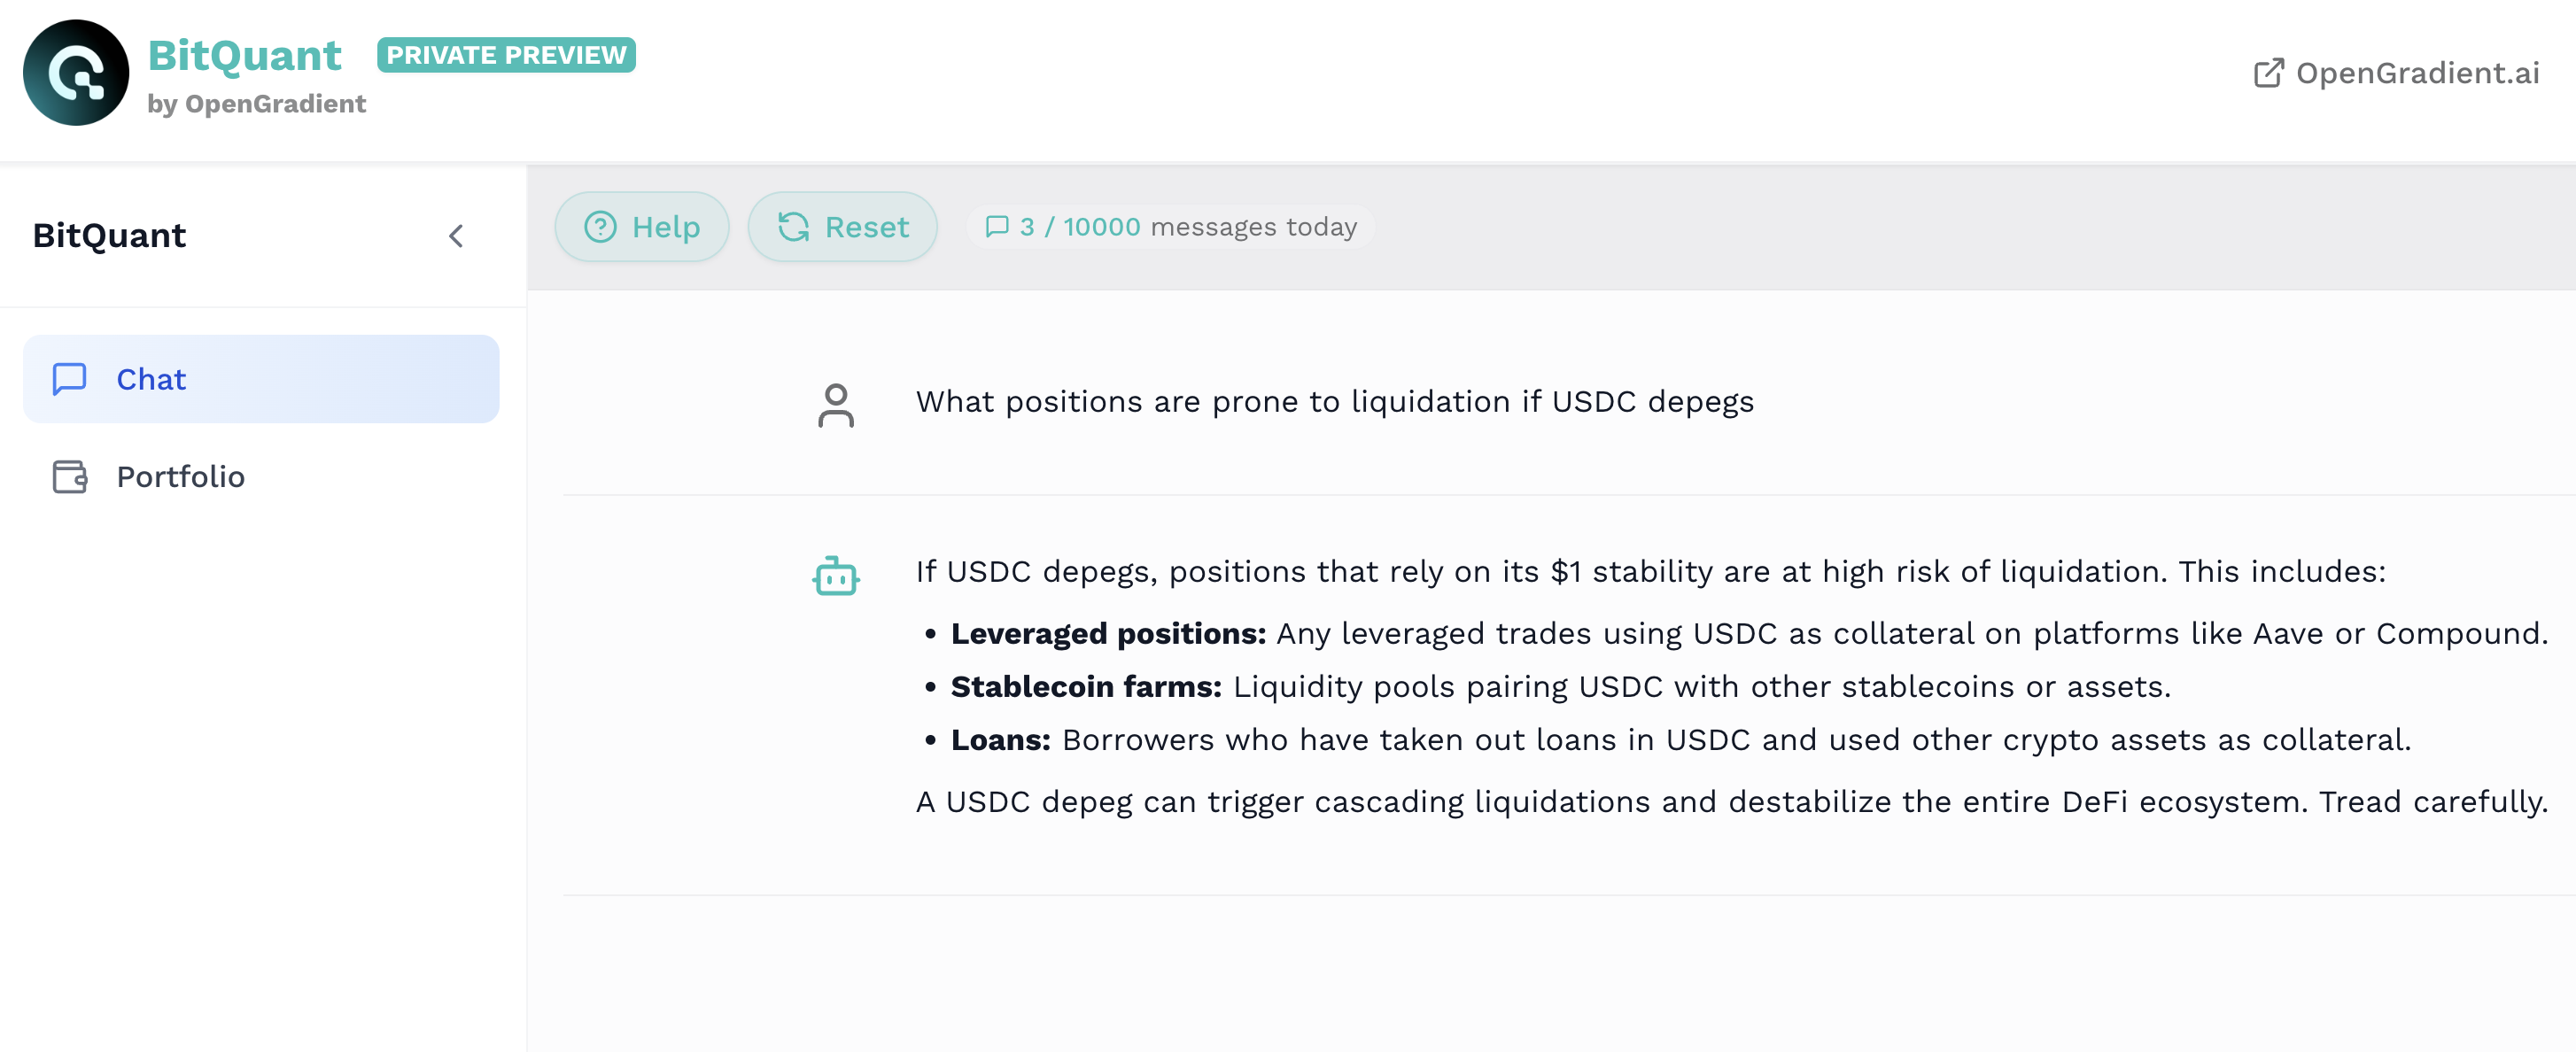2576x1052 pixels.
Task: Click the bot assistant icon
Action: pyautogui.click(x=836, y=575)
